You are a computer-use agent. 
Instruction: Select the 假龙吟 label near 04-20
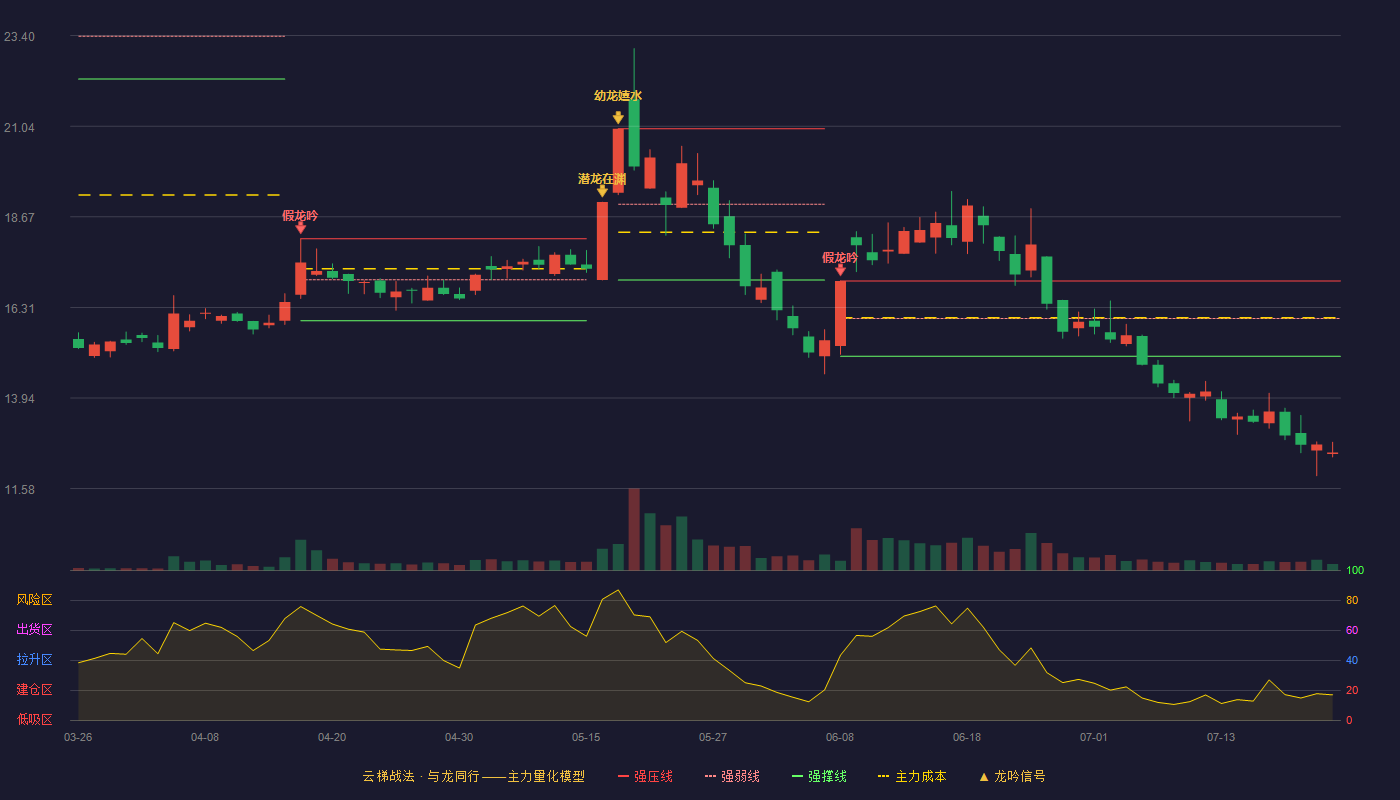point(300,215)
